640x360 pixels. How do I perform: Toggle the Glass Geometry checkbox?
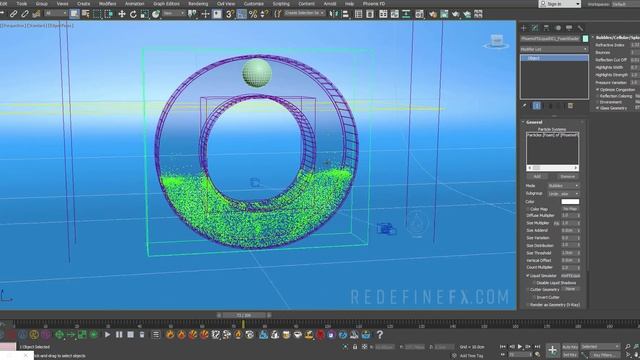click(598, 108)
